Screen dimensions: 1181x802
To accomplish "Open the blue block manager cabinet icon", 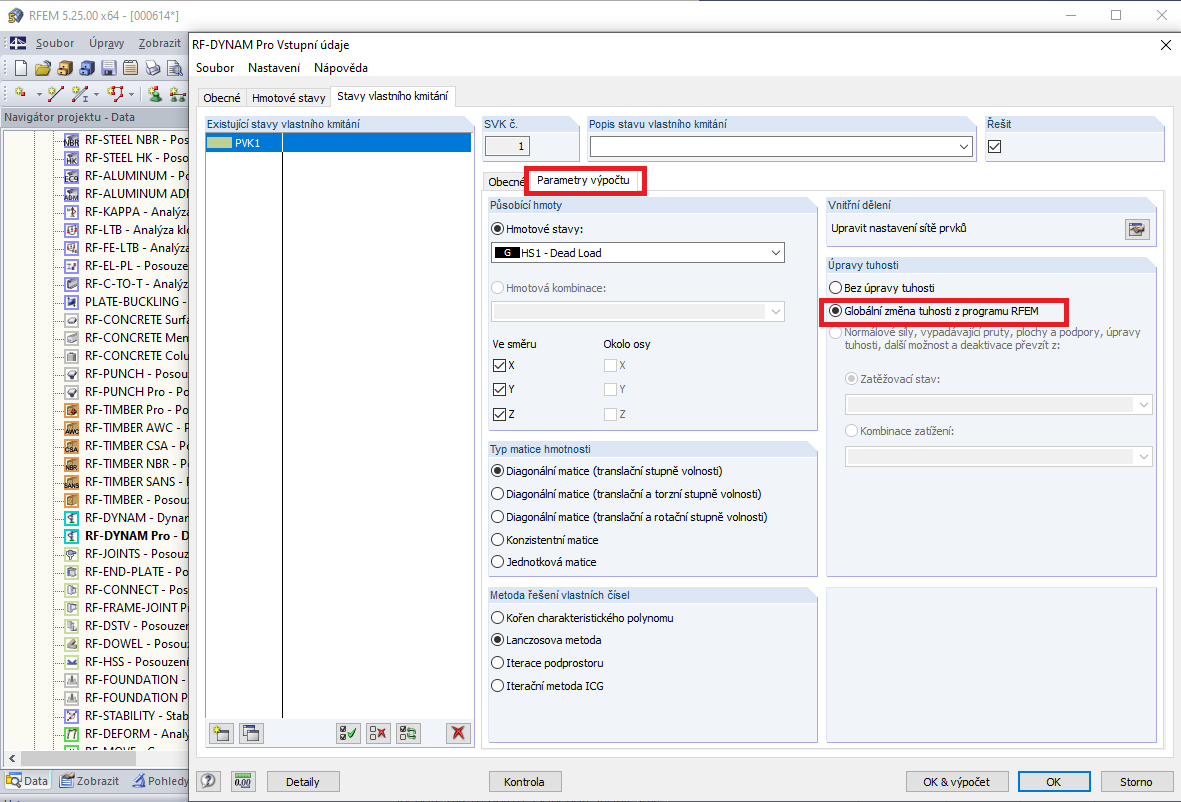I will tap(87, 69).
